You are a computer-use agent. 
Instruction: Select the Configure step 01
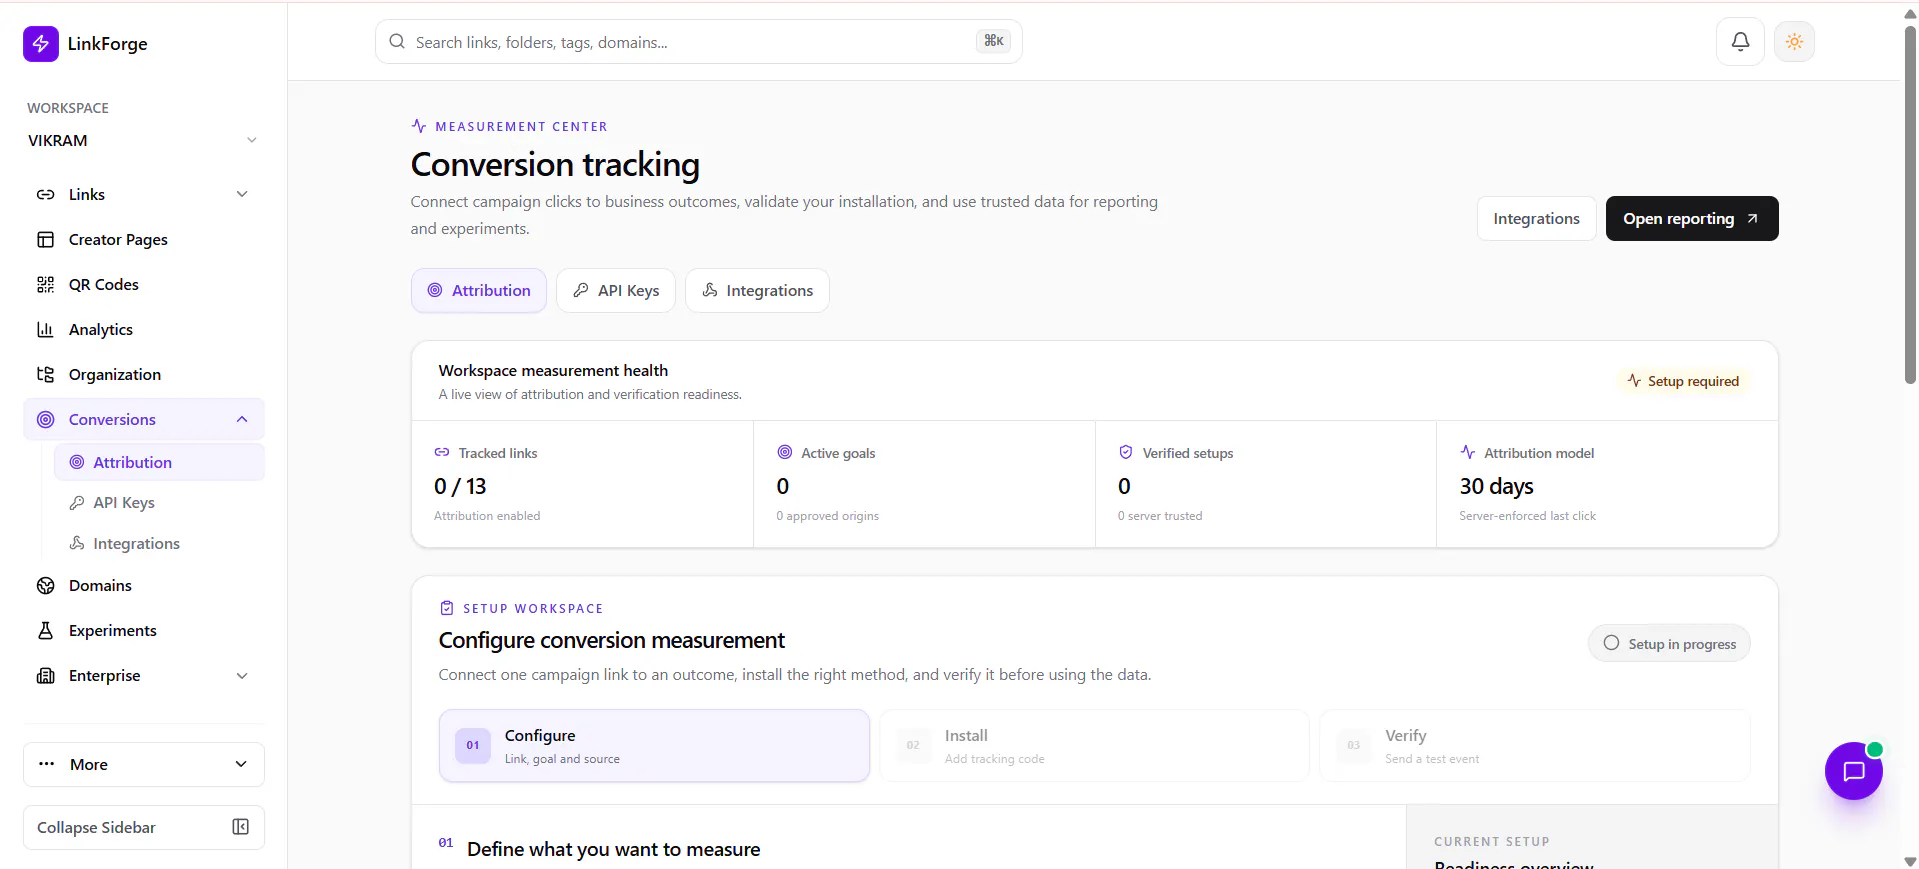tap(654, 746)
